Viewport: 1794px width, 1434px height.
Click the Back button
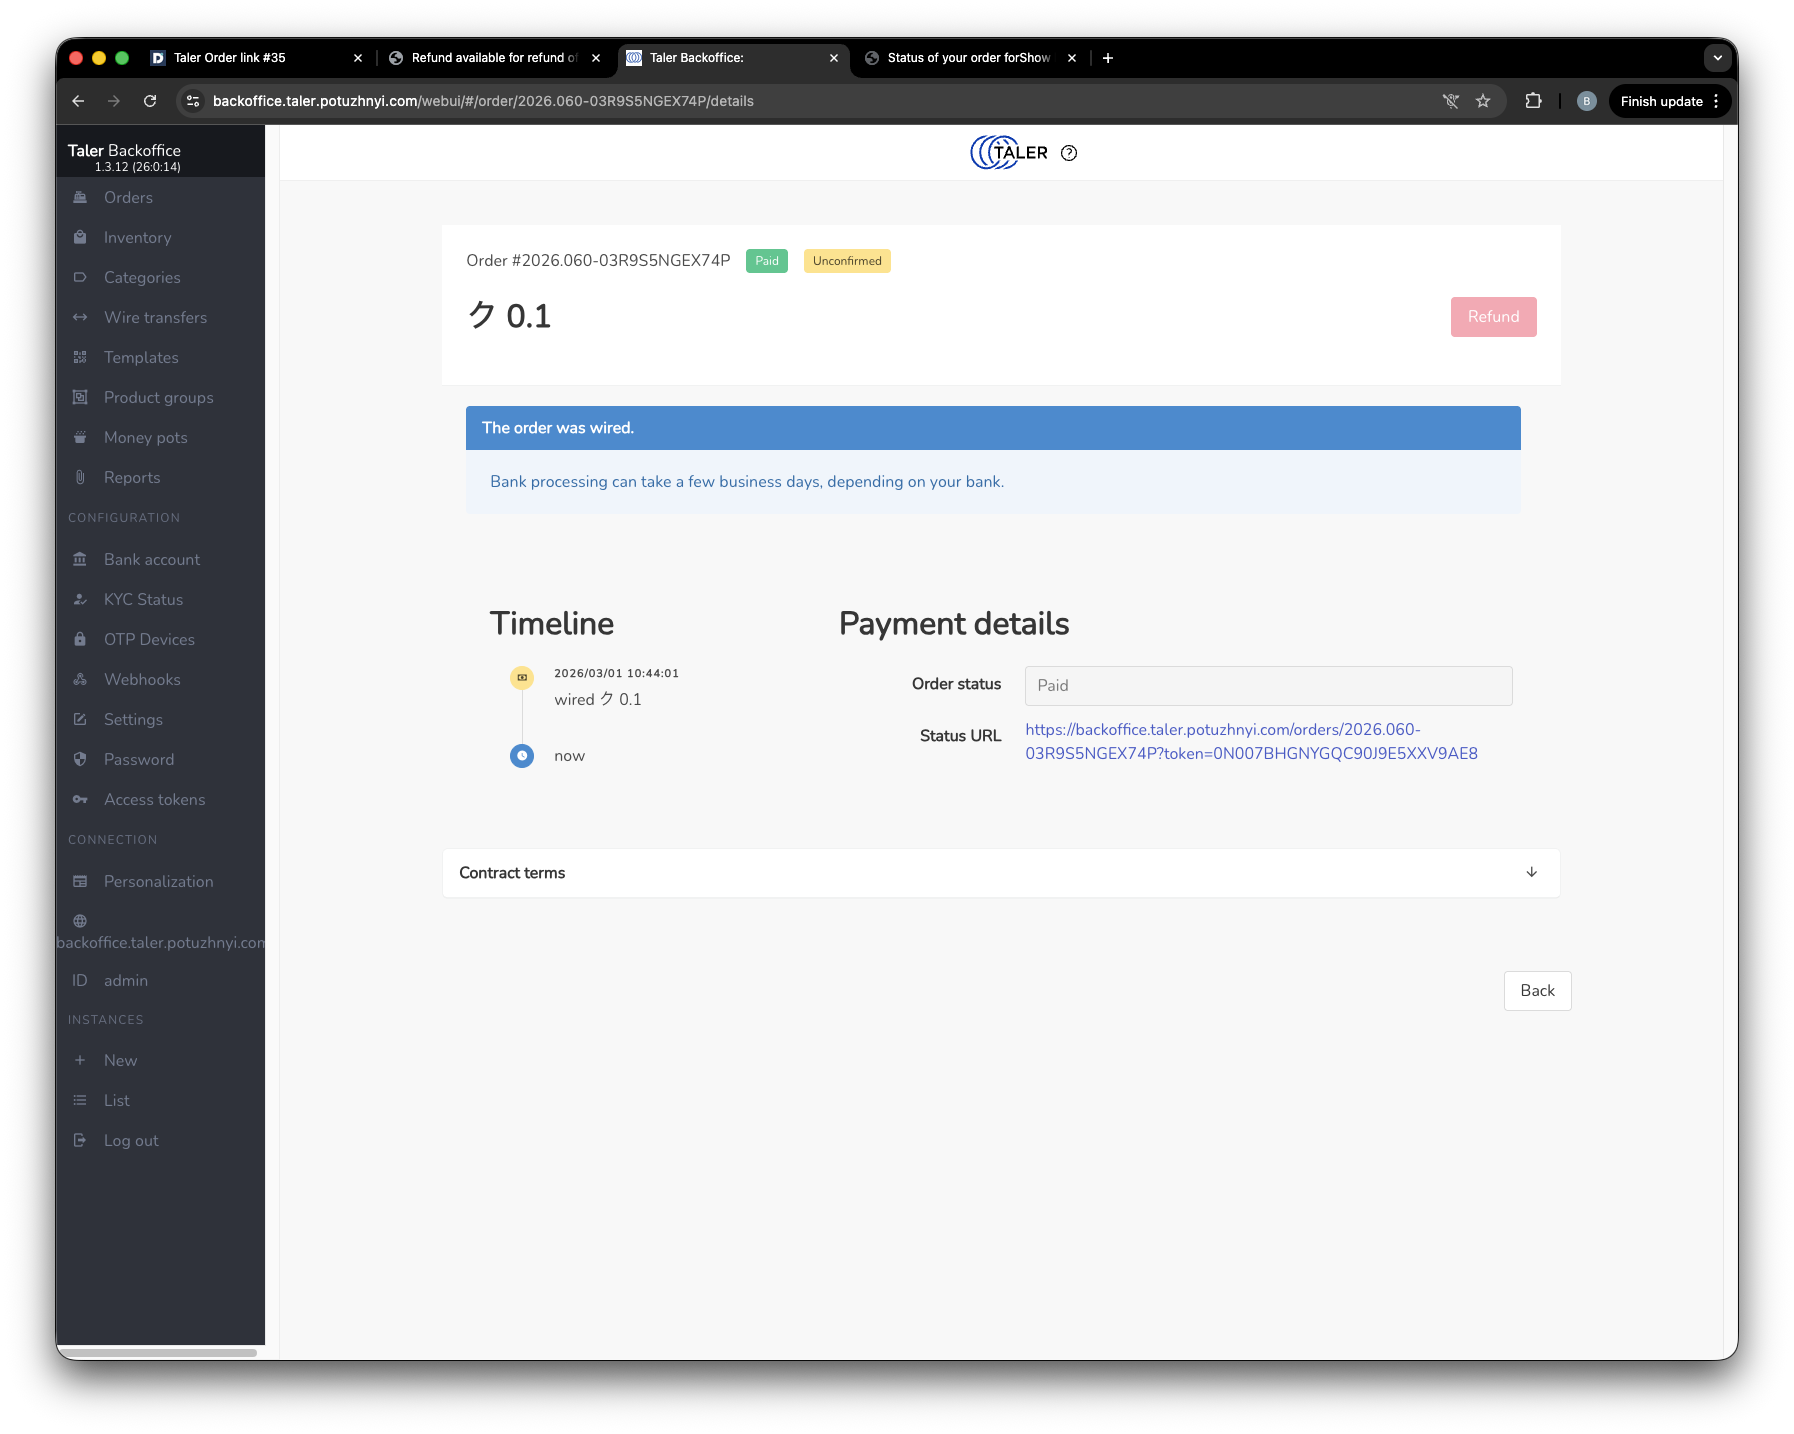pos(1537,991)
